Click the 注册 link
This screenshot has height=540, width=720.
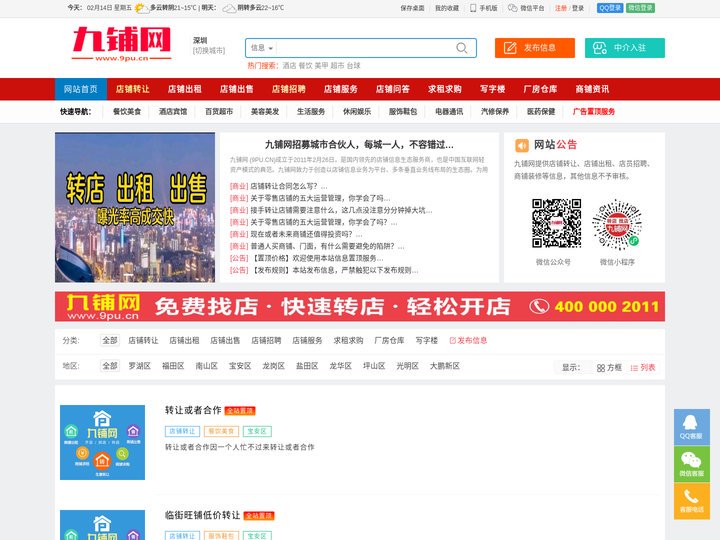[561, 8]
